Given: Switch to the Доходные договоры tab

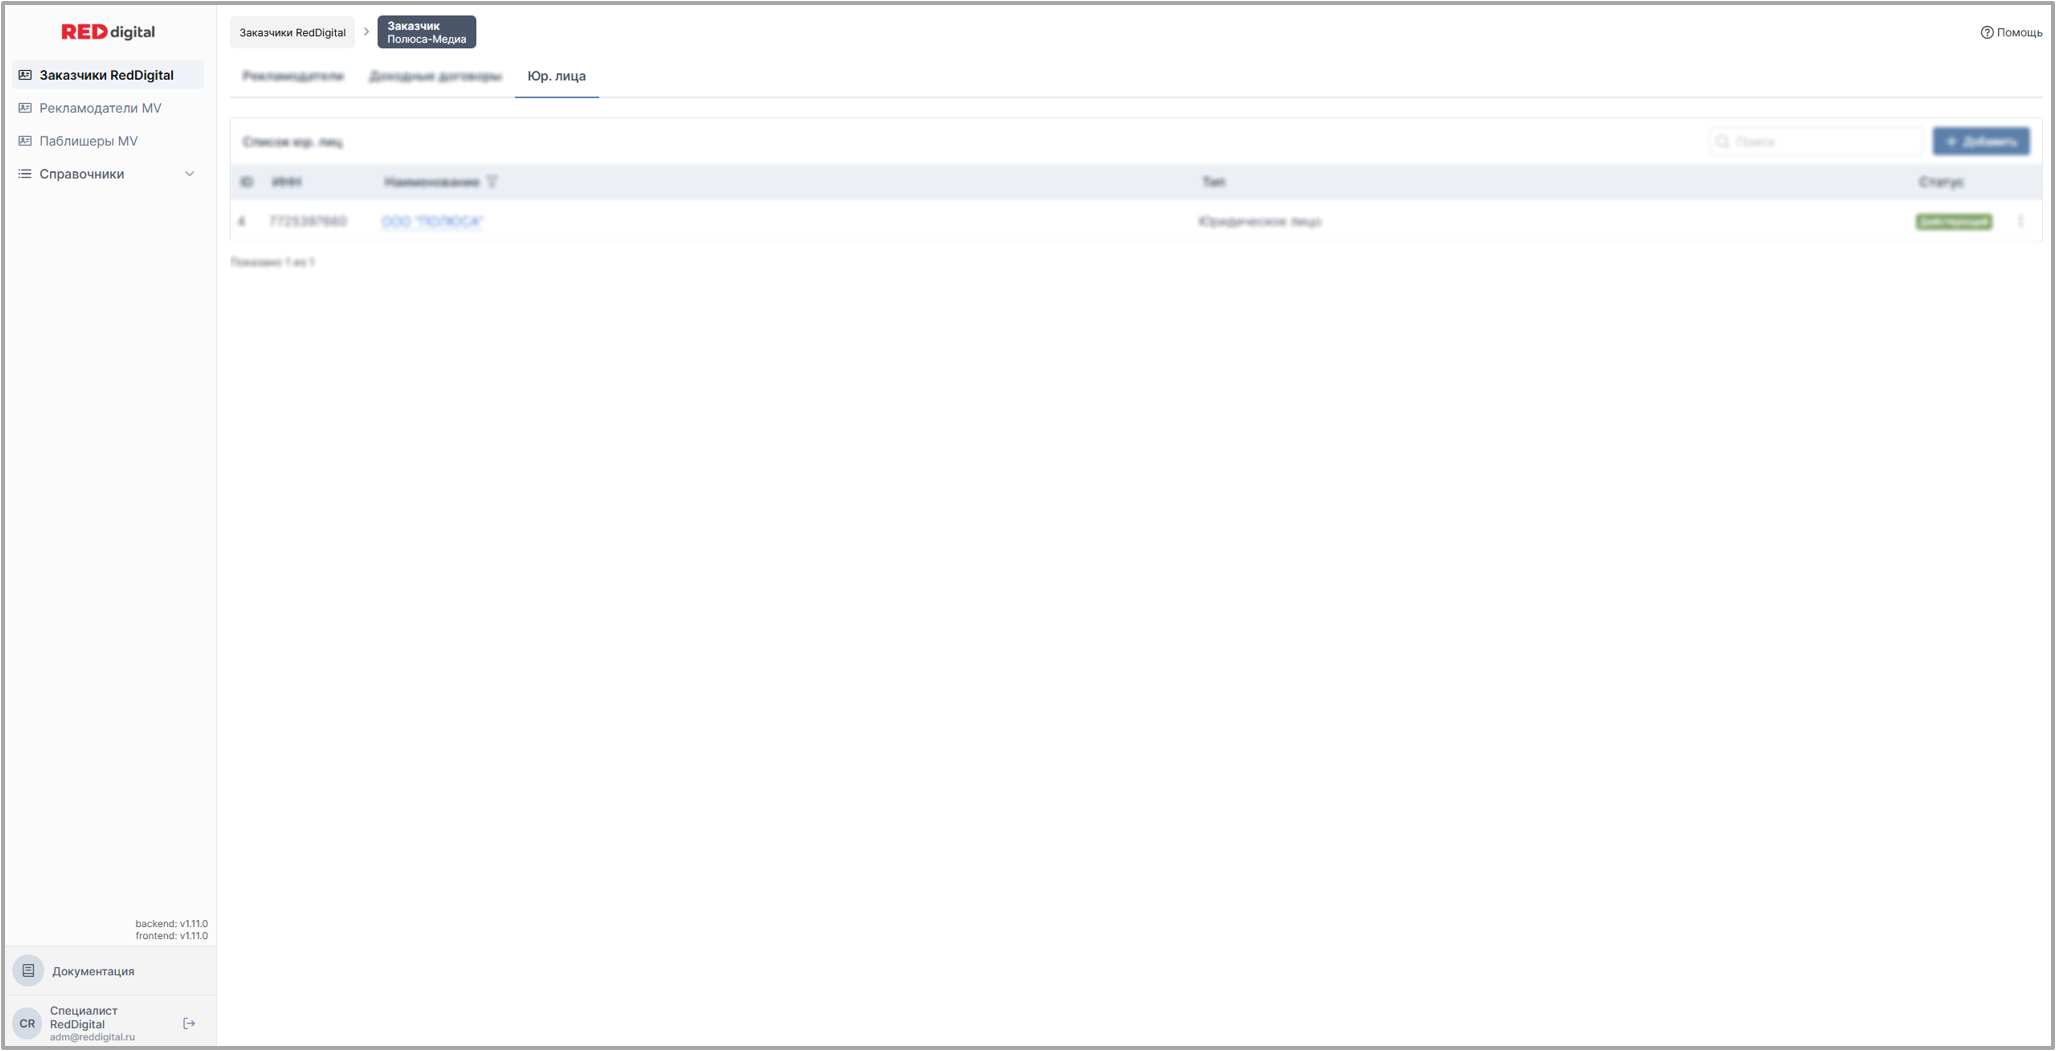Looking at the screenshot, I should pyautogui.click(x=435, y=76).
